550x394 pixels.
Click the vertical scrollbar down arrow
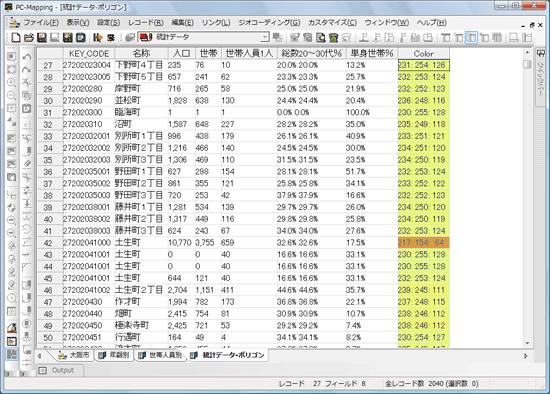[527, 343]
